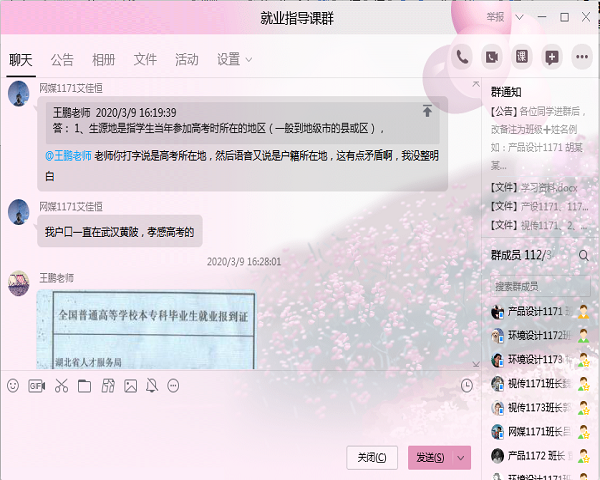Screen dimensions: 600x480
Task: Click avatar next to 我户口一直在武汉黄陂 message
Action: coord(18,212)
